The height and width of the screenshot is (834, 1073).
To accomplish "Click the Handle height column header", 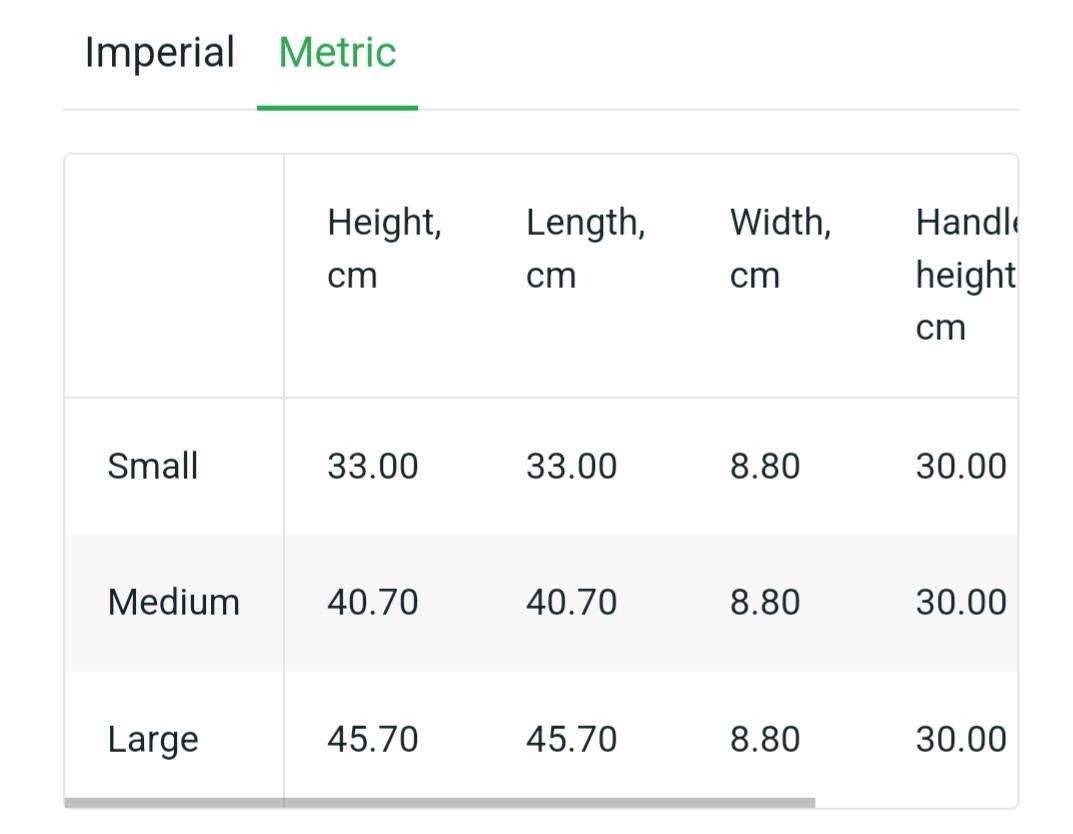I will (966, 274).
